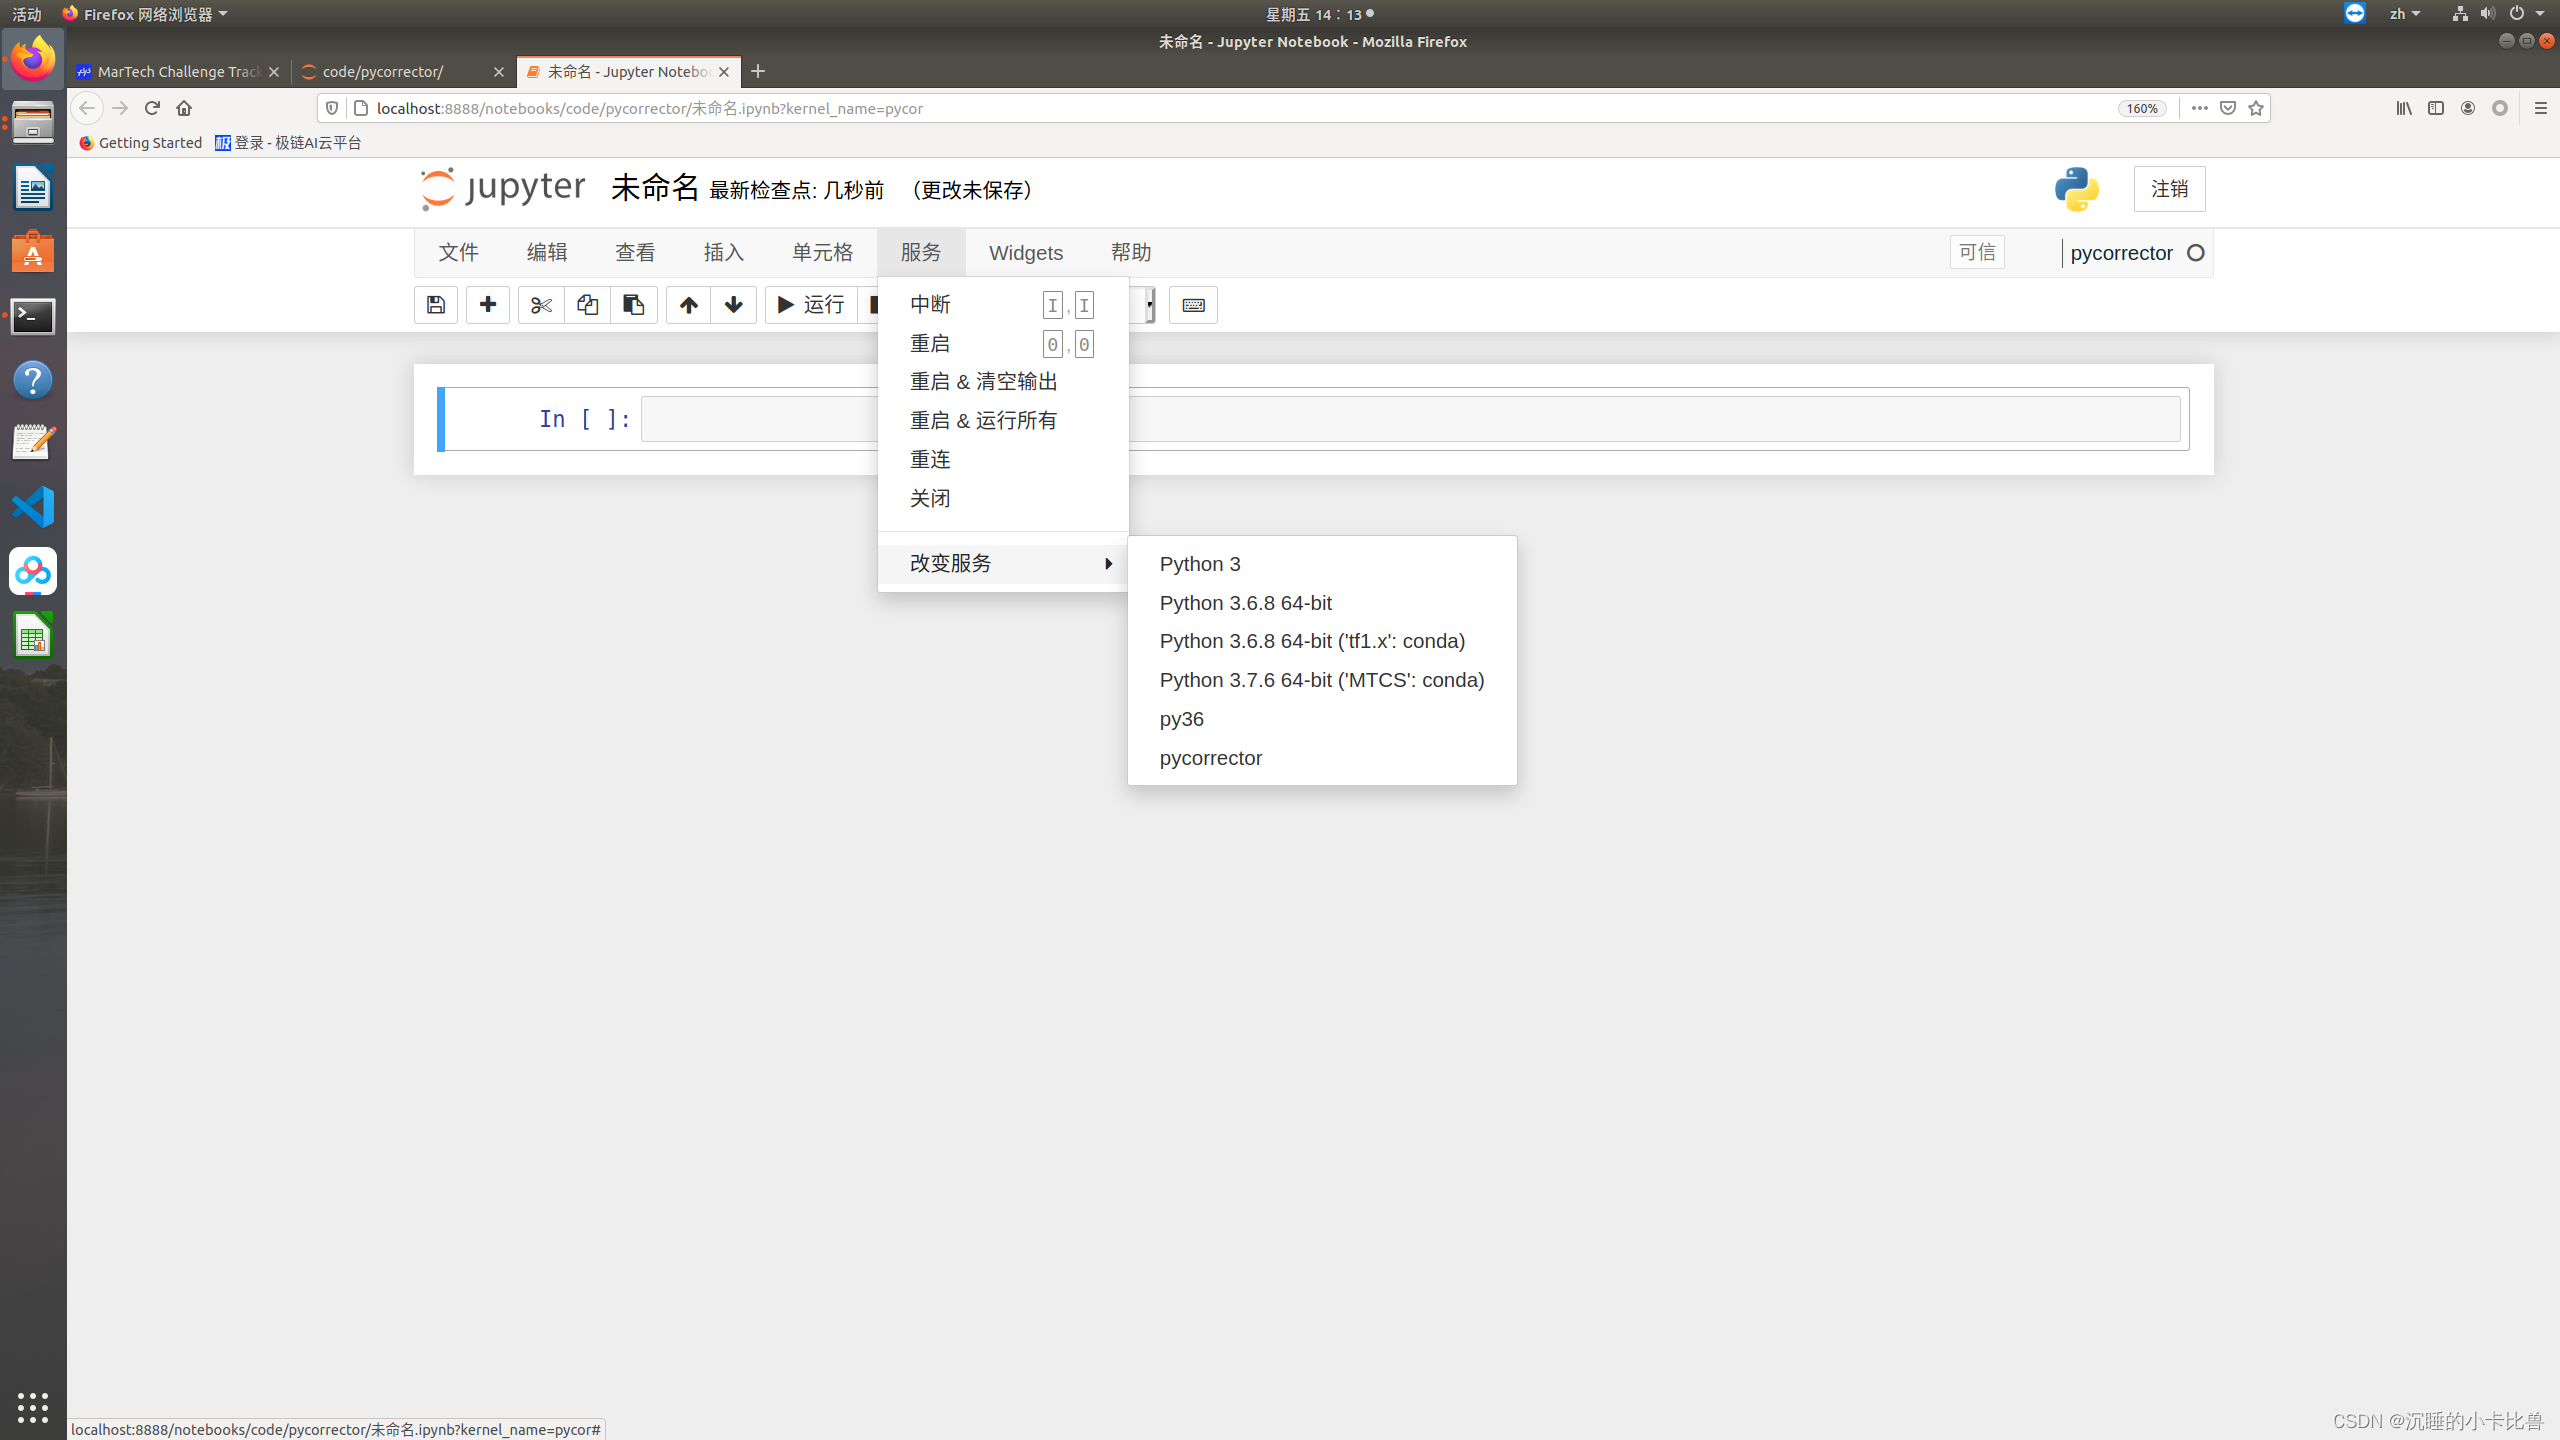Go to the Firefox home page
This screenshot has height=1440, width=2560.
[184, 108]
